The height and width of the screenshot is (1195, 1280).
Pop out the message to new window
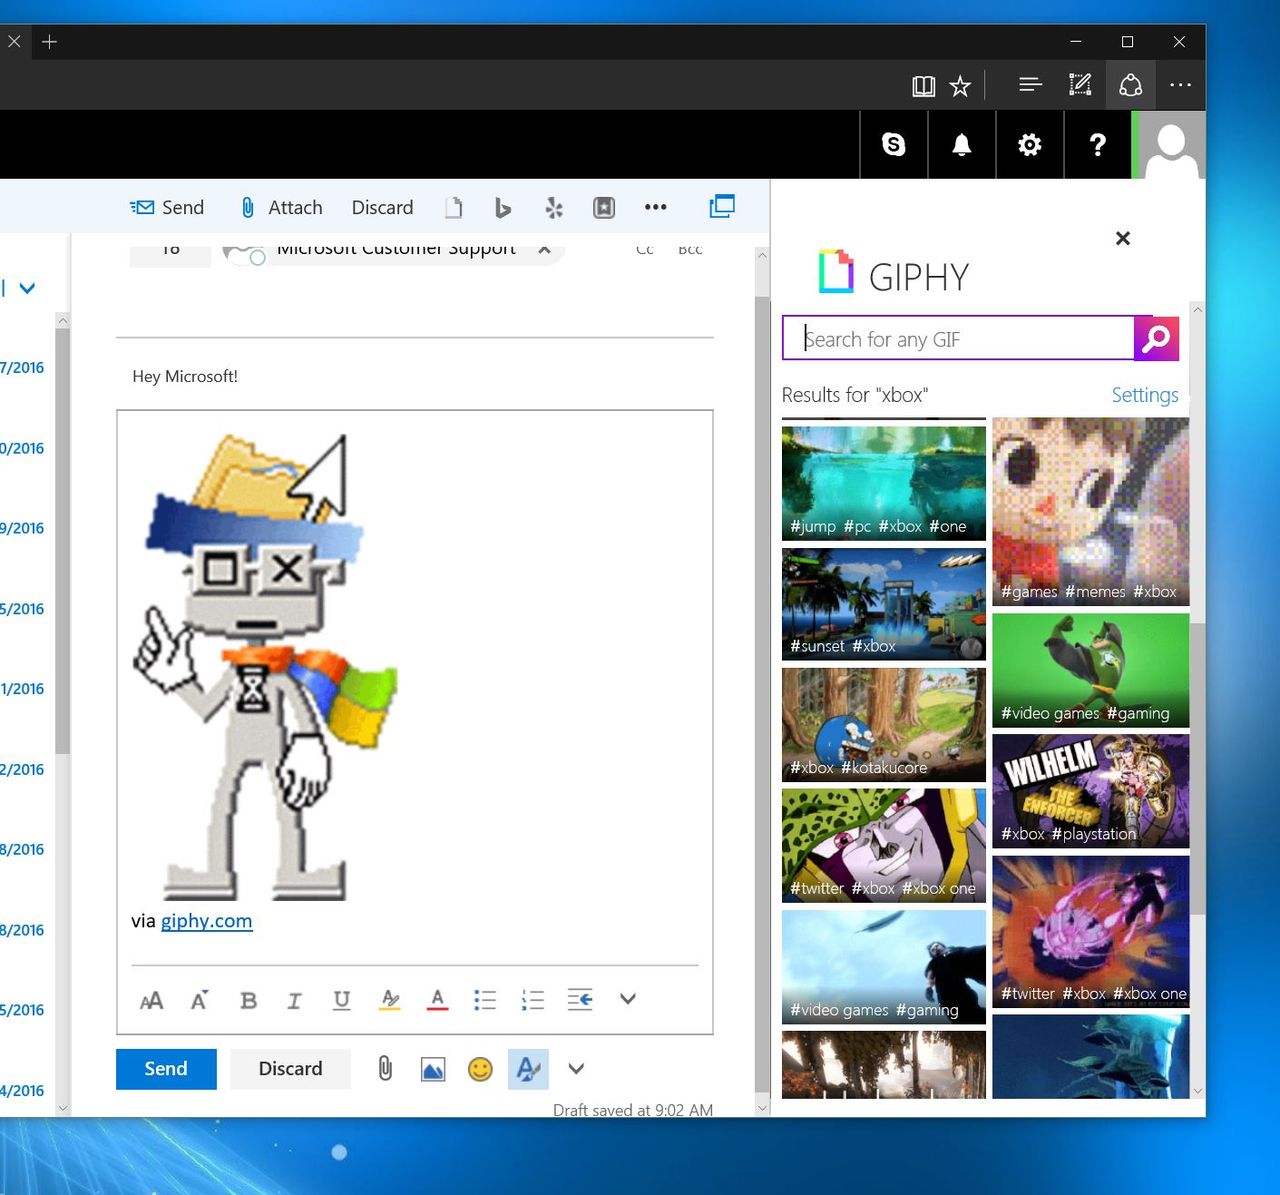click(x=722, y=206)
